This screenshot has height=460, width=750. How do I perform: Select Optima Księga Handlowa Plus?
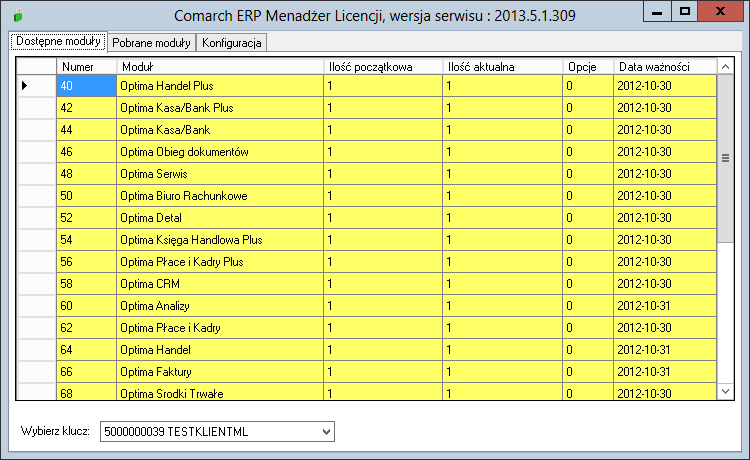(220, 240)
